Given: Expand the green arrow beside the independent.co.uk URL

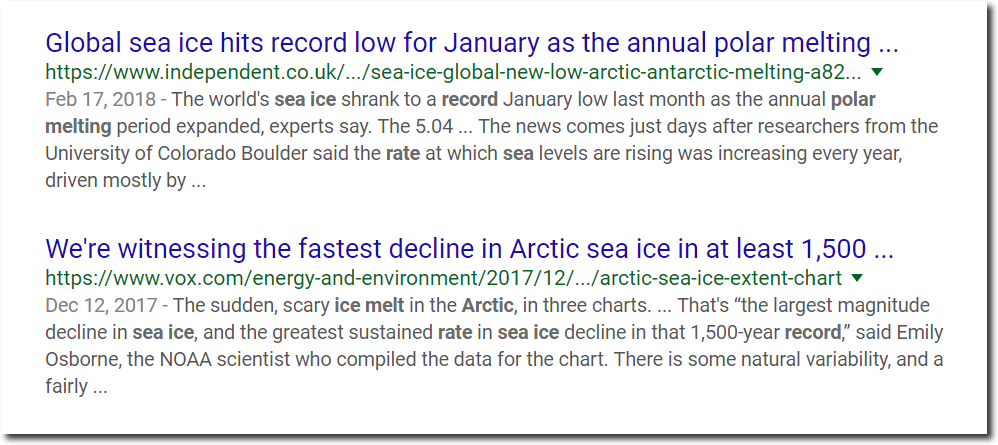Looking at the screenshot, I should click(x=876, y=73).
